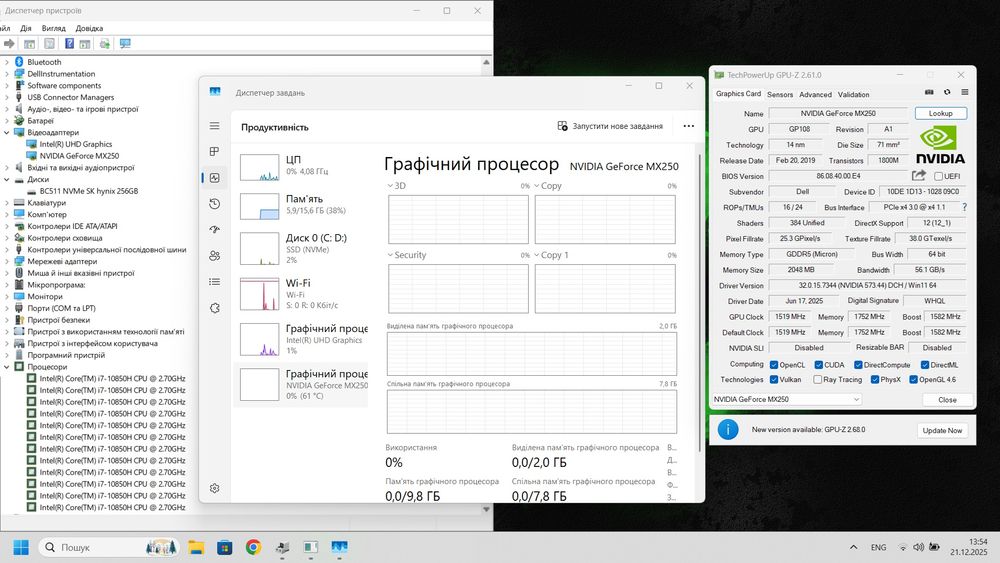Open Microsoft Store from the taskbar
The width and height of the screenshot is (1000, 563).
(224, 547)
